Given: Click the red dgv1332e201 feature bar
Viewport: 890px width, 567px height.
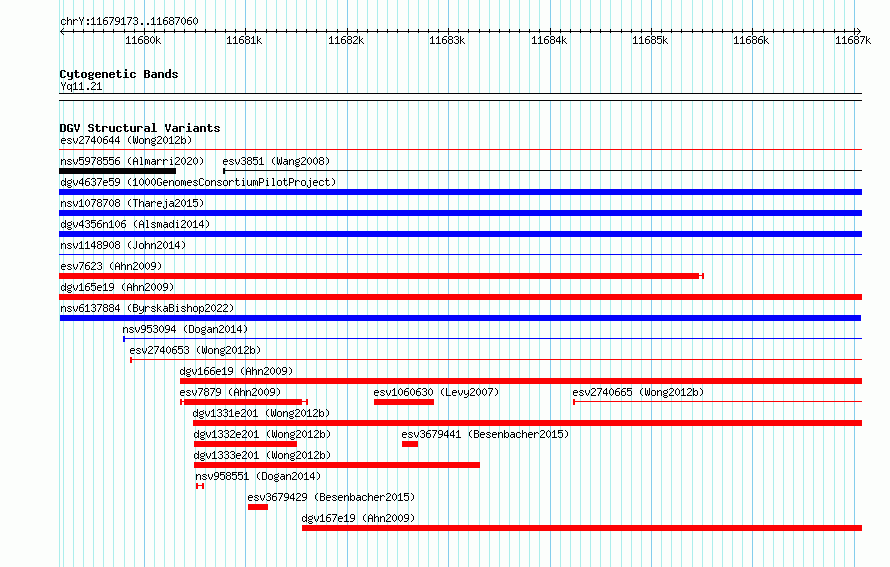Looking at the screenshot, I should [x=245, y=444].
